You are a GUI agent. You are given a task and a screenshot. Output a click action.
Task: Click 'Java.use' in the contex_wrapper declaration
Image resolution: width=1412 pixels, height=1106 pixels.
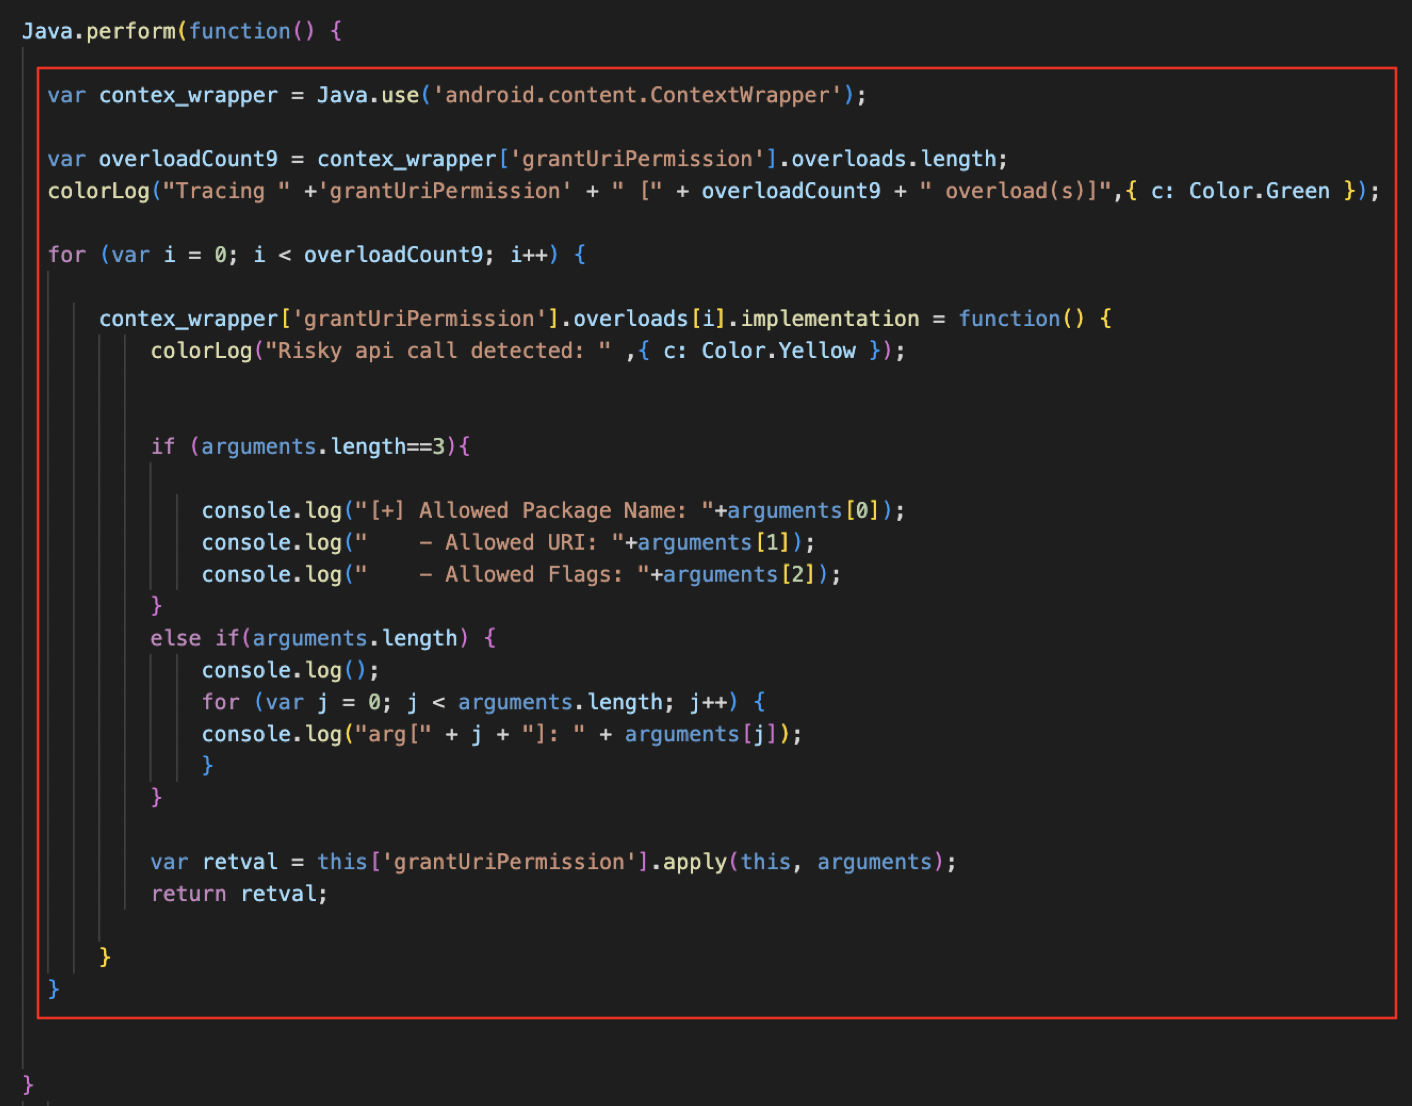point(368,95)
